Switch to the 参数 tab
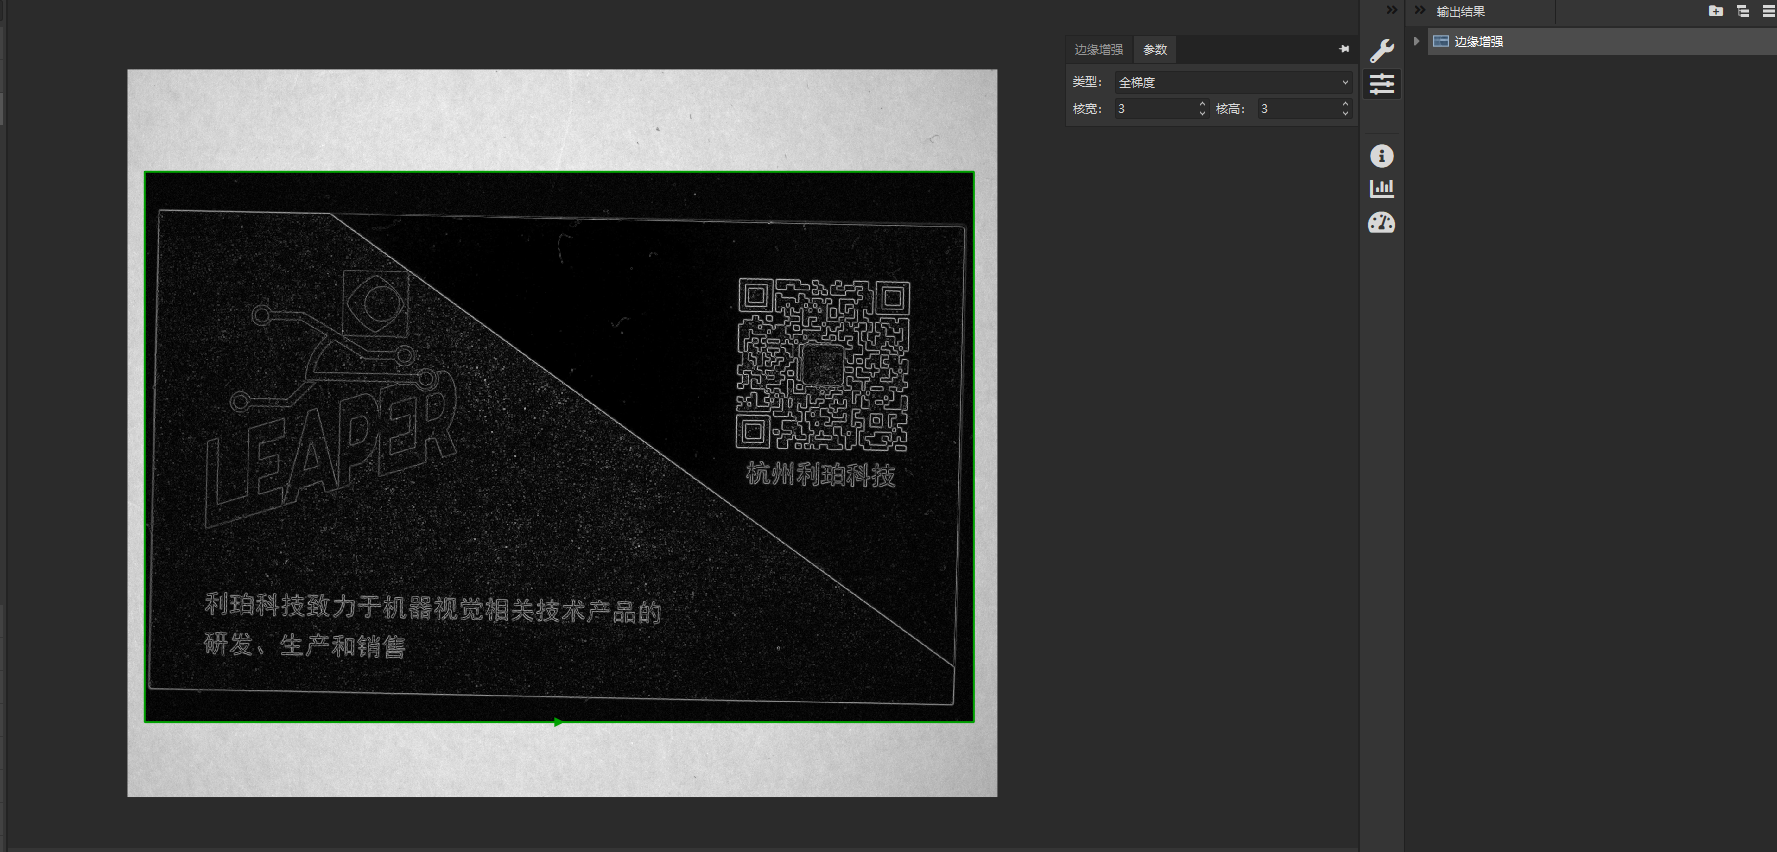Image resolution: width=1777 pixels, height=852 pixels. click(x=1155, y=49)
